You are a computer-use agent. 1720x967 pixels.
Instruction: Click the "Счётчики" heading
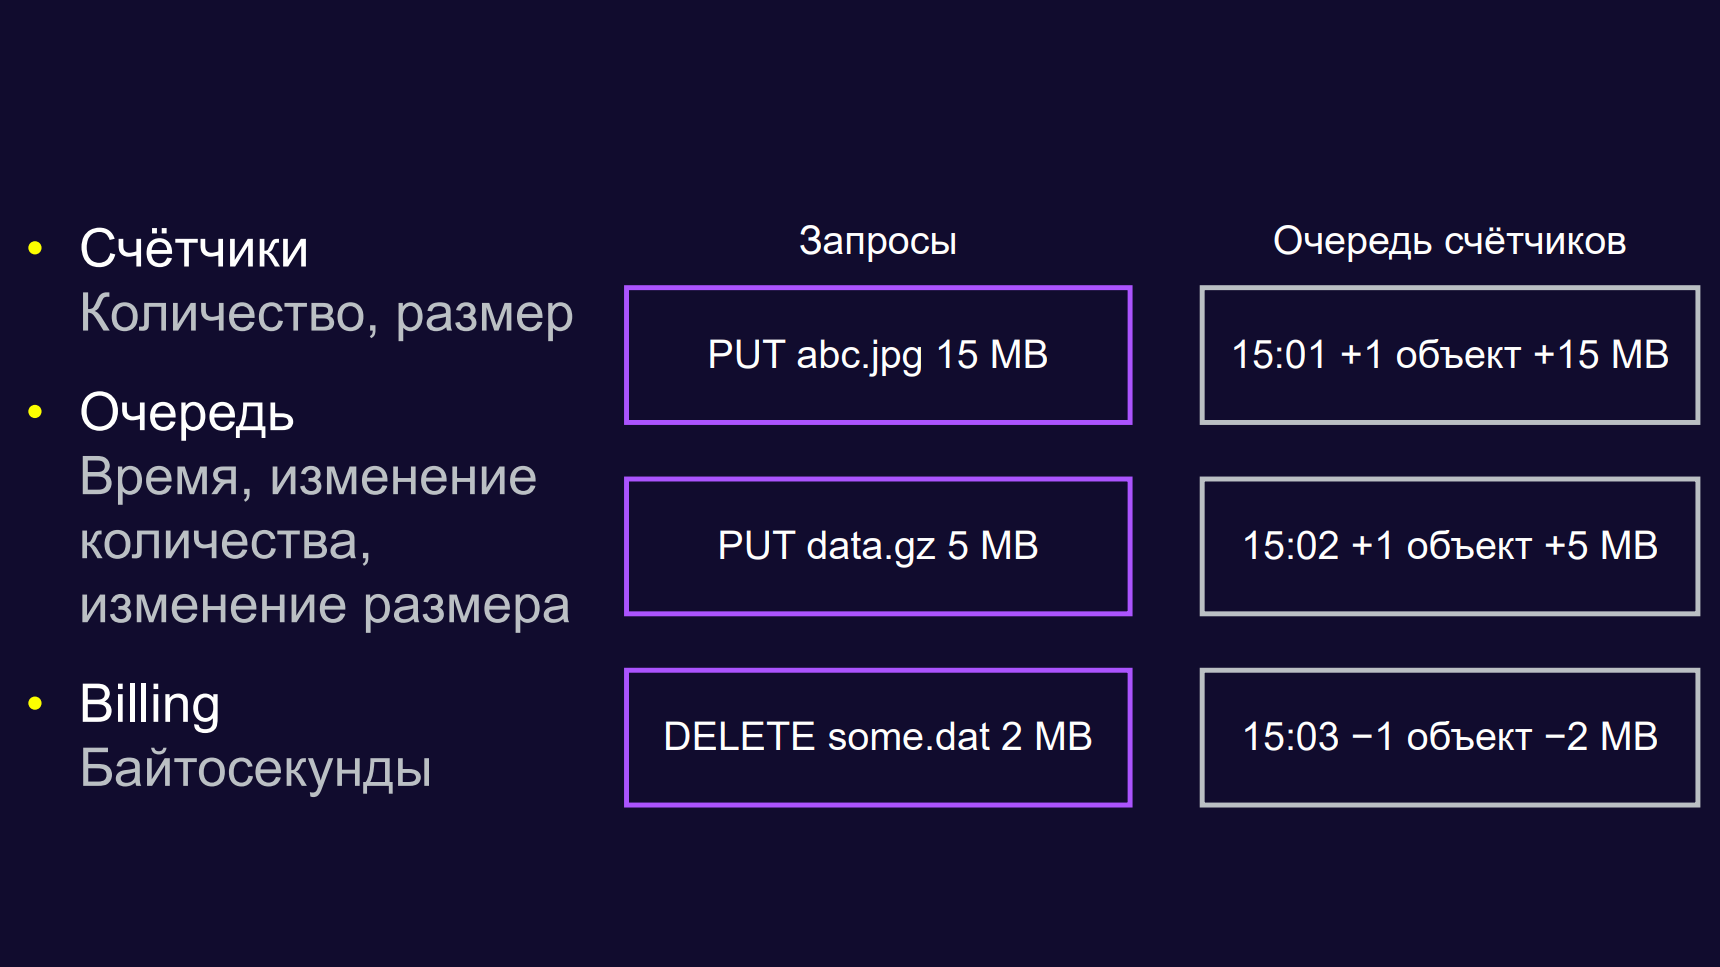pos(194,248)
